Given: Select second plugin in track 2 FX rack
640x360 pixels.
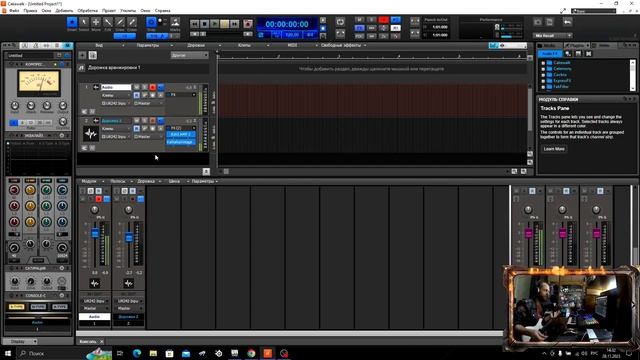Looking at the screenshot, I should point(181,142).
